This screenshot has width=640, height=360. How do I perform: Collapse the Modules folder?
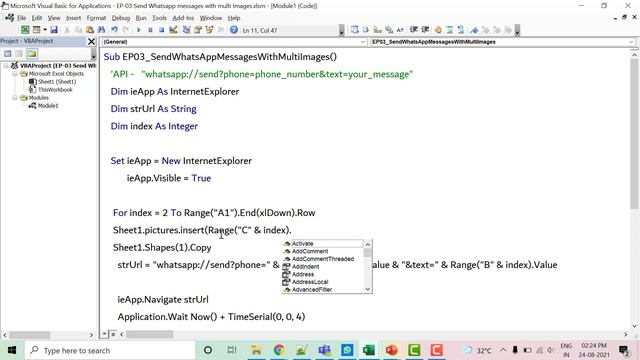[x=14, y=98]
